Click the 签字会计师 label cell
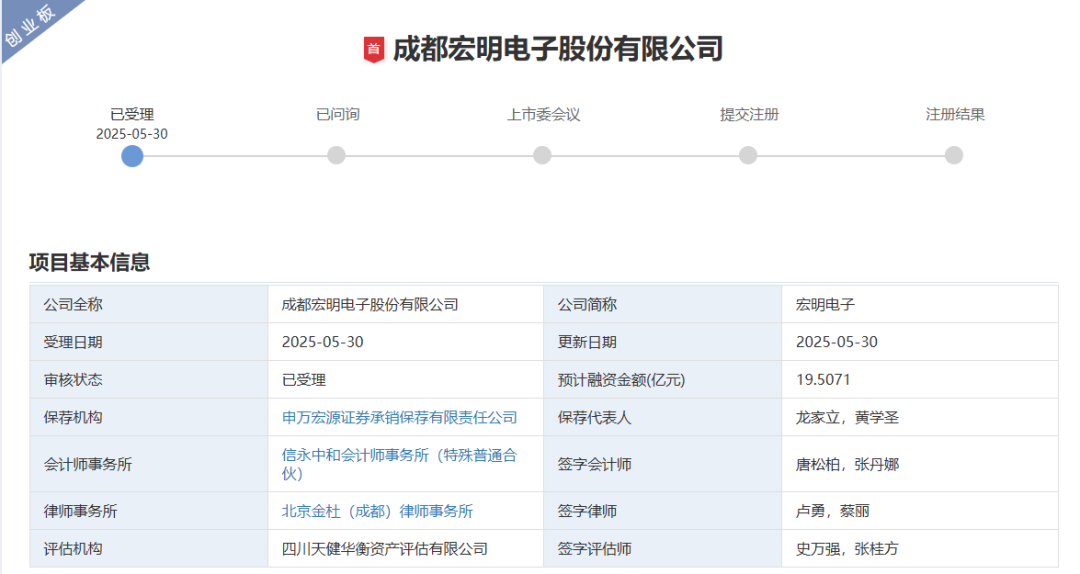Viewport: 1080px width, 574px height. (663, 464)
